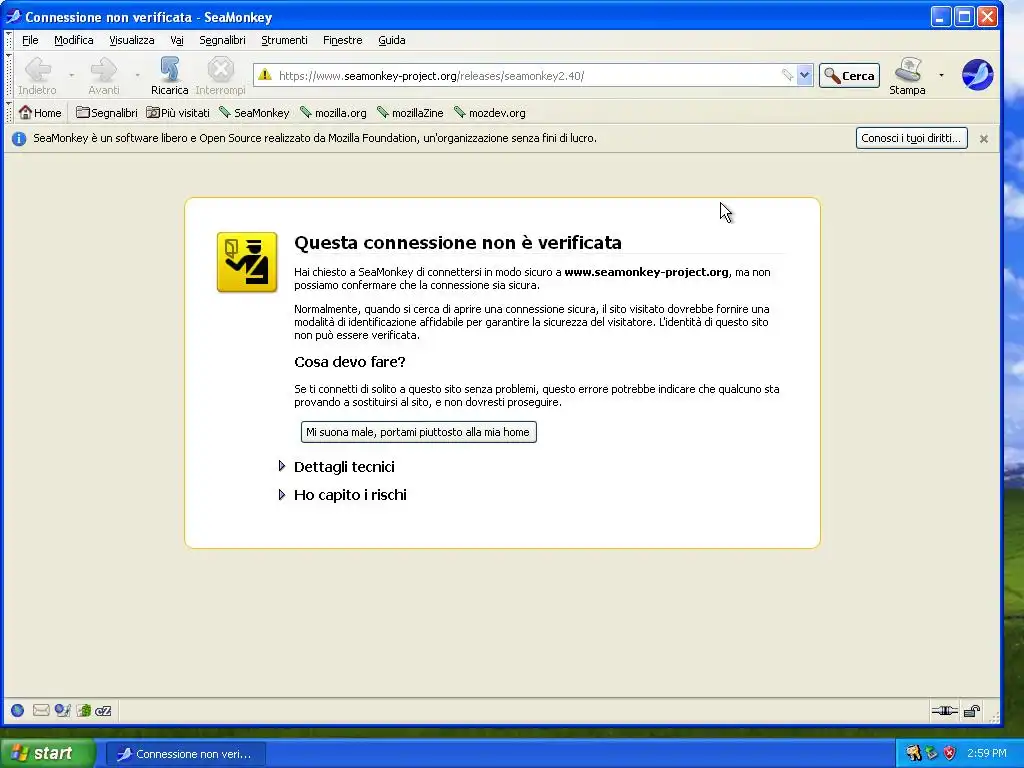Click the Ricarica reload toolbar icon

[170, 69]
